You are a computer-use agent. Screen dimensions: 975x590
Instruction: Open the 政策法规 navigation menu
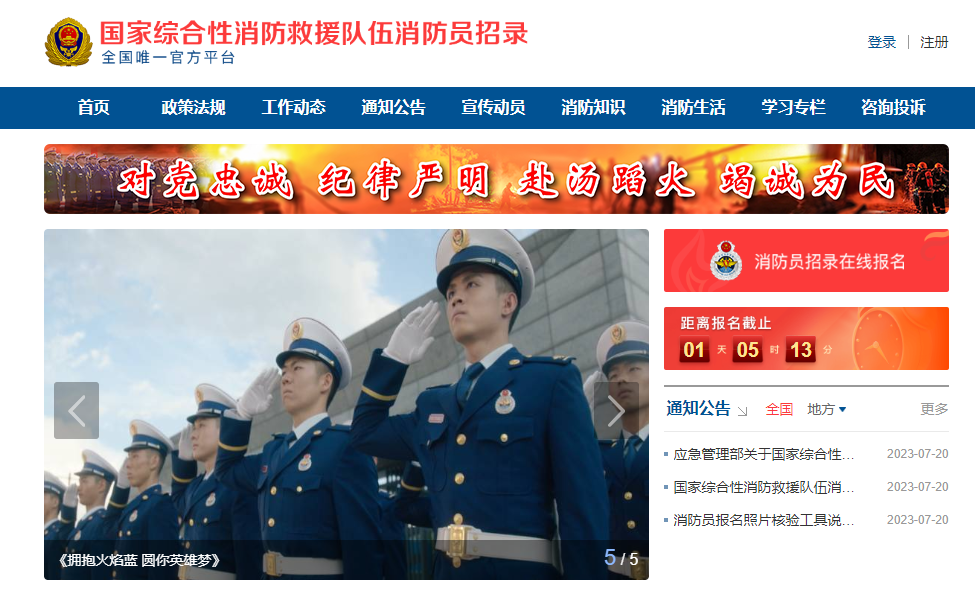pos(193,108)
